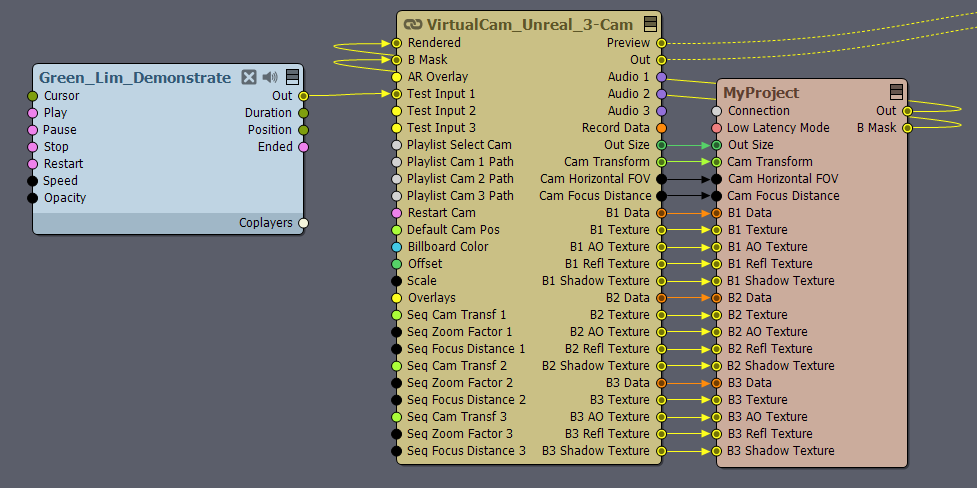Mute audio via speaker icon on Green_Lim_Demonstrate
The image size is (977, 488).
coord(270,77)
